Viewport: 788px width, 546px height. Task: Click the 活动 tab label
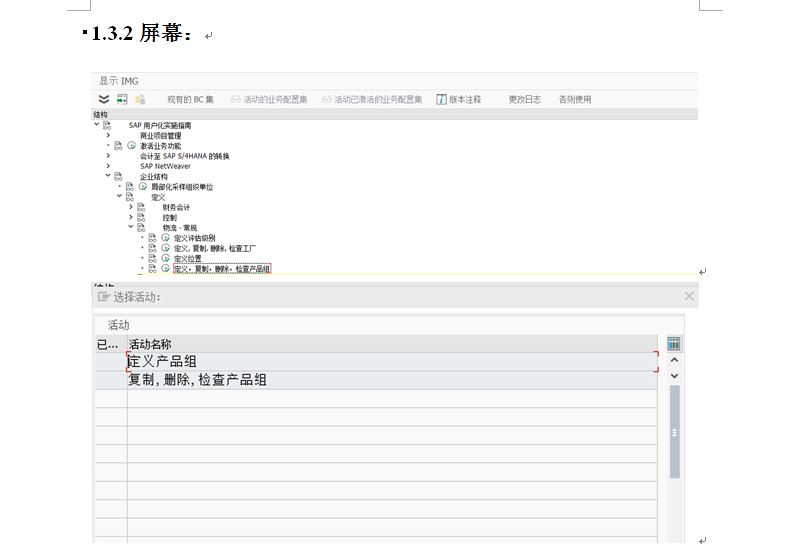(119, 325)
